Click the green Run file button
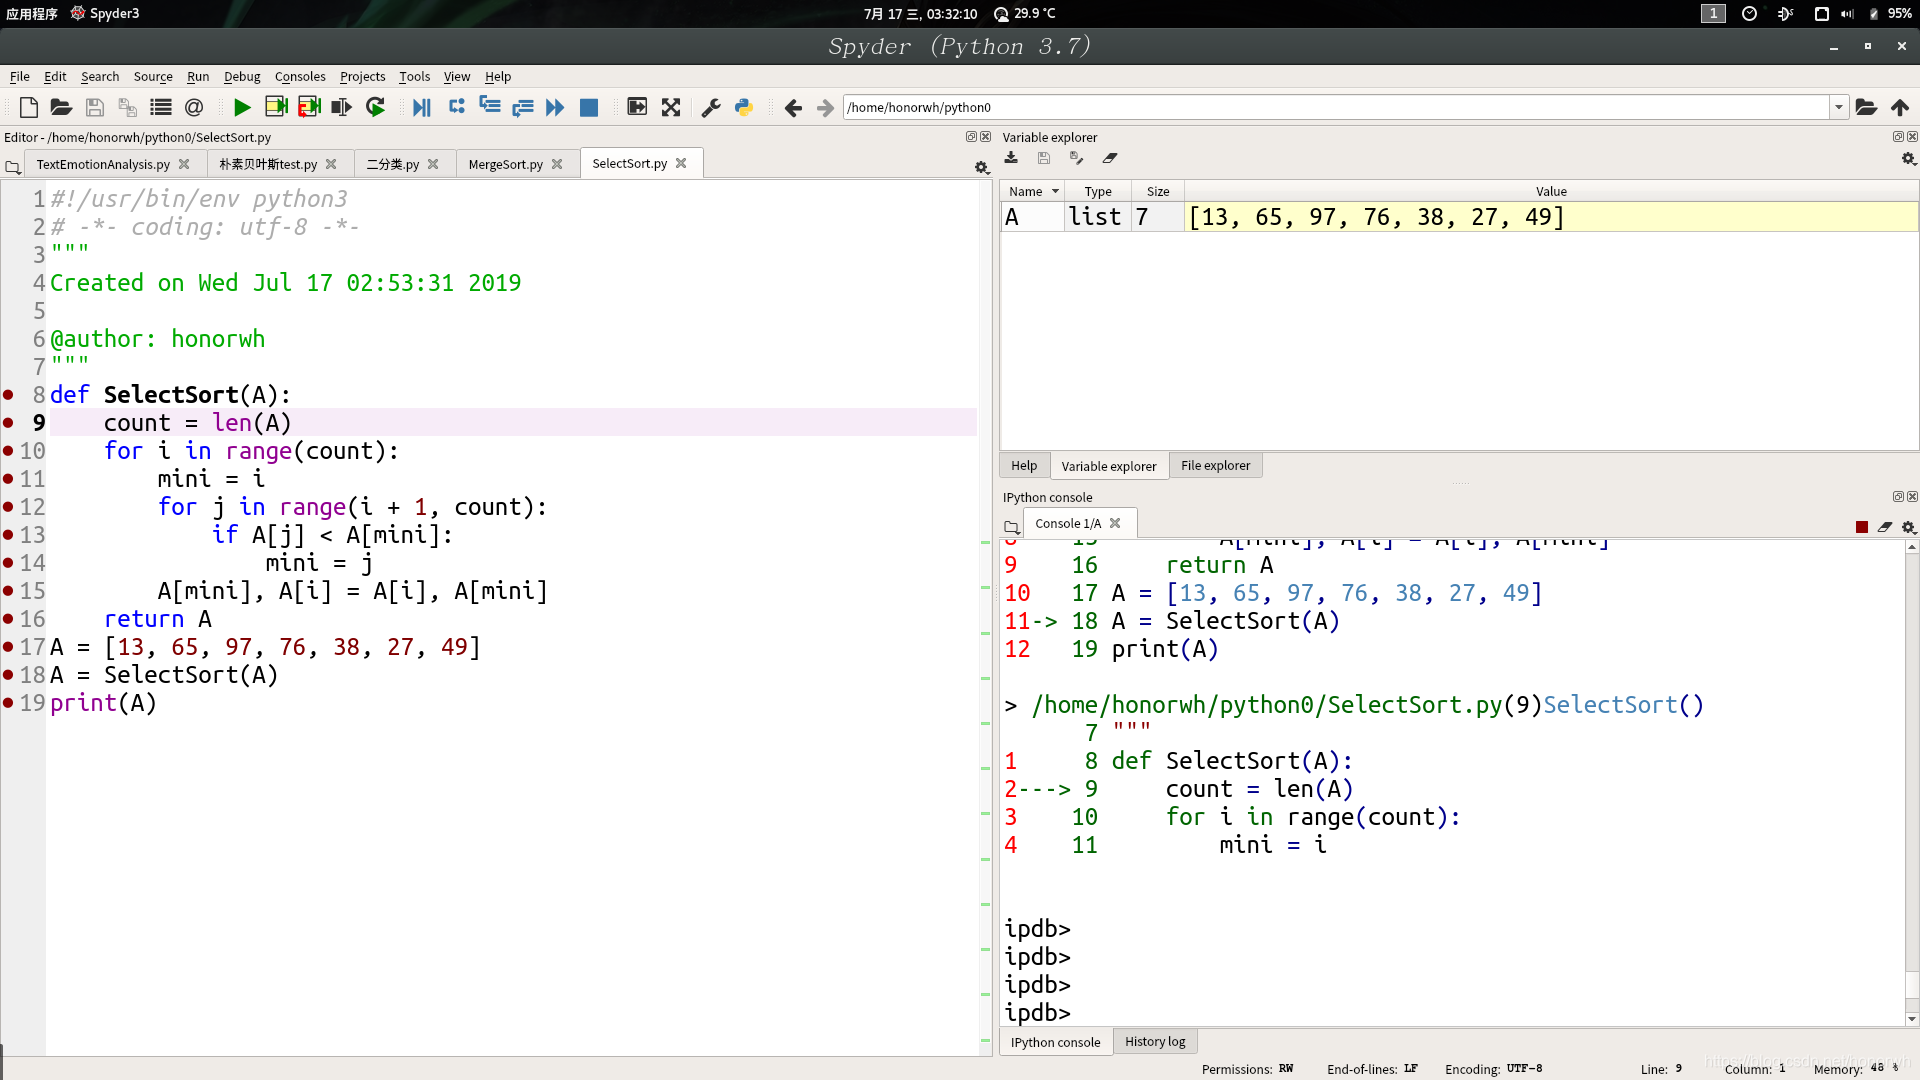 point(241,107)
